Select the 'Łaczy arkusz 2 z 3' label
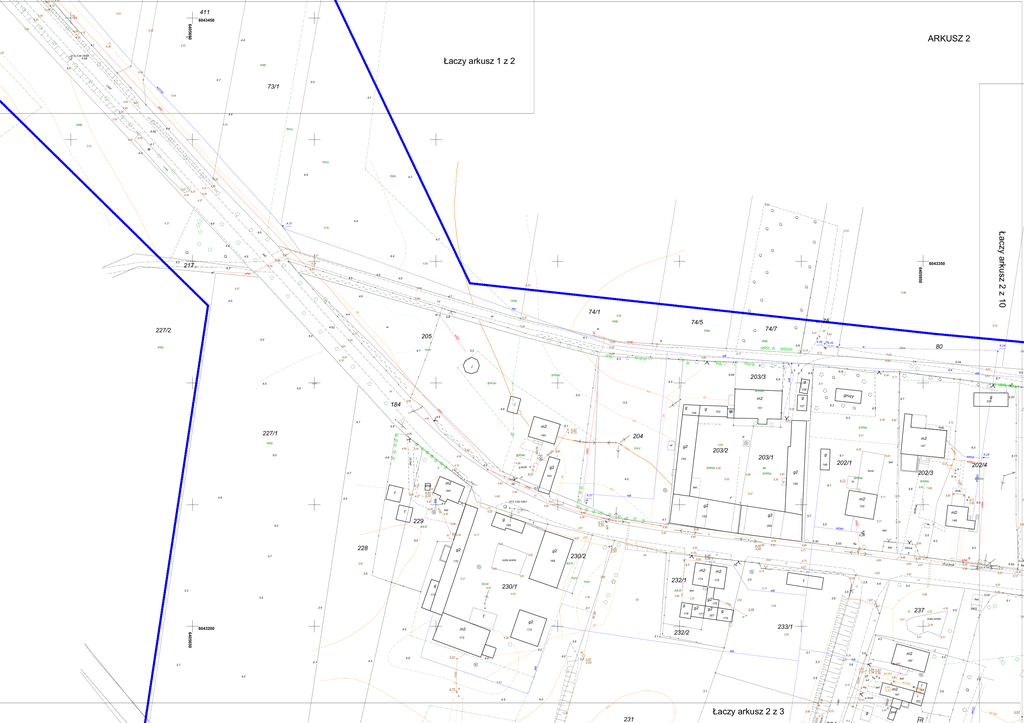1024x723 pixels. coord(747,711)
